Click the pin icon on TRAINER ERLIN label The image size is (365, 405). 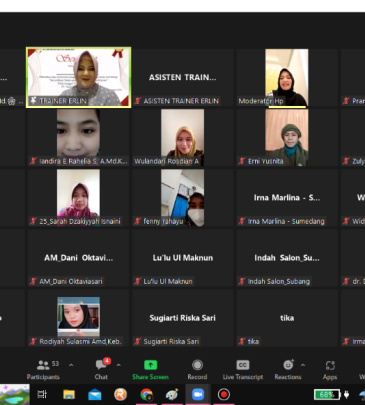33,101
